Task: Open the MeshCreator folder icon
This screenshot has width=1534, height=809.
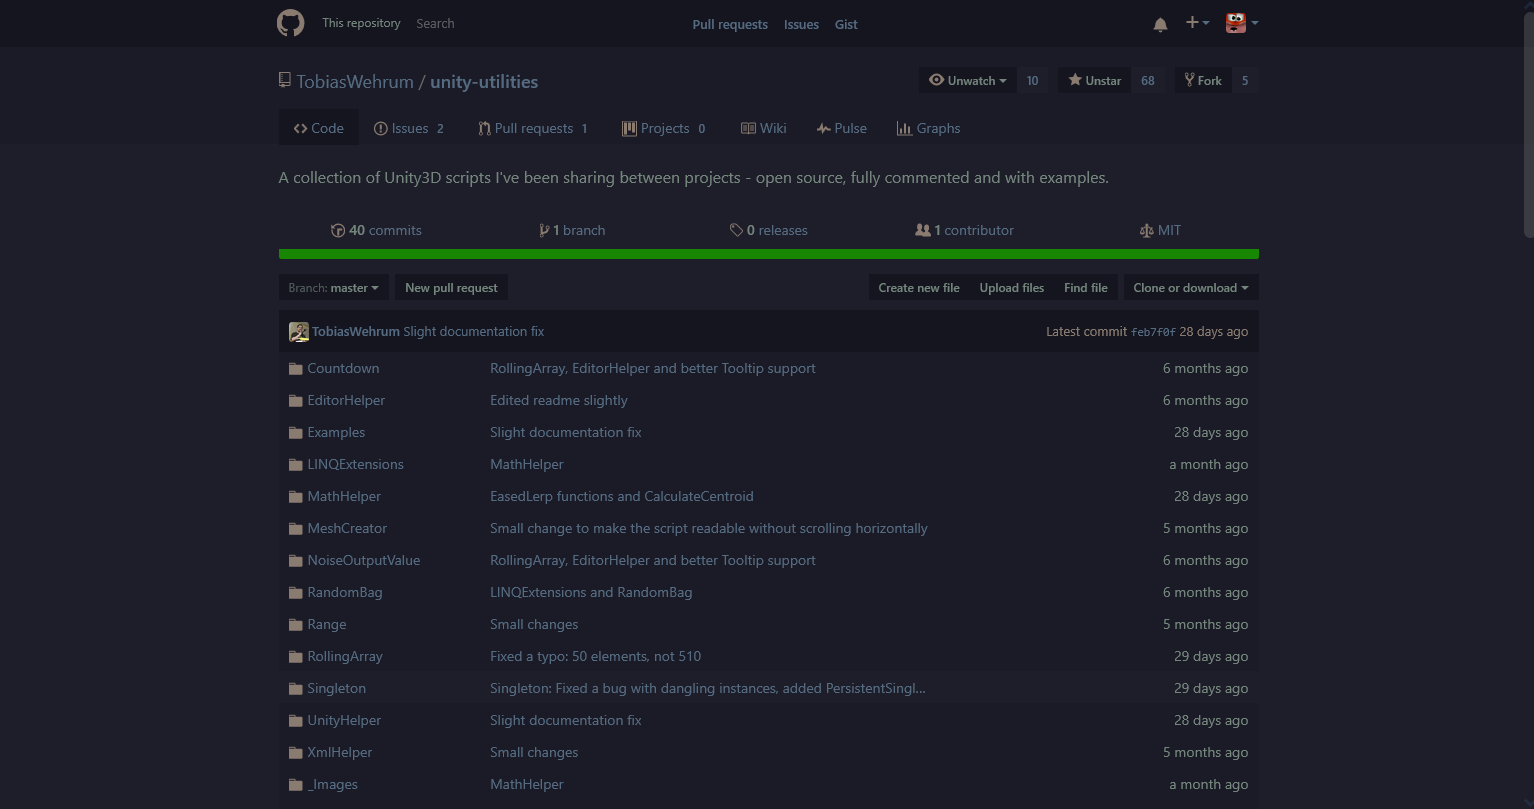Action: click(x=296, y=529)
